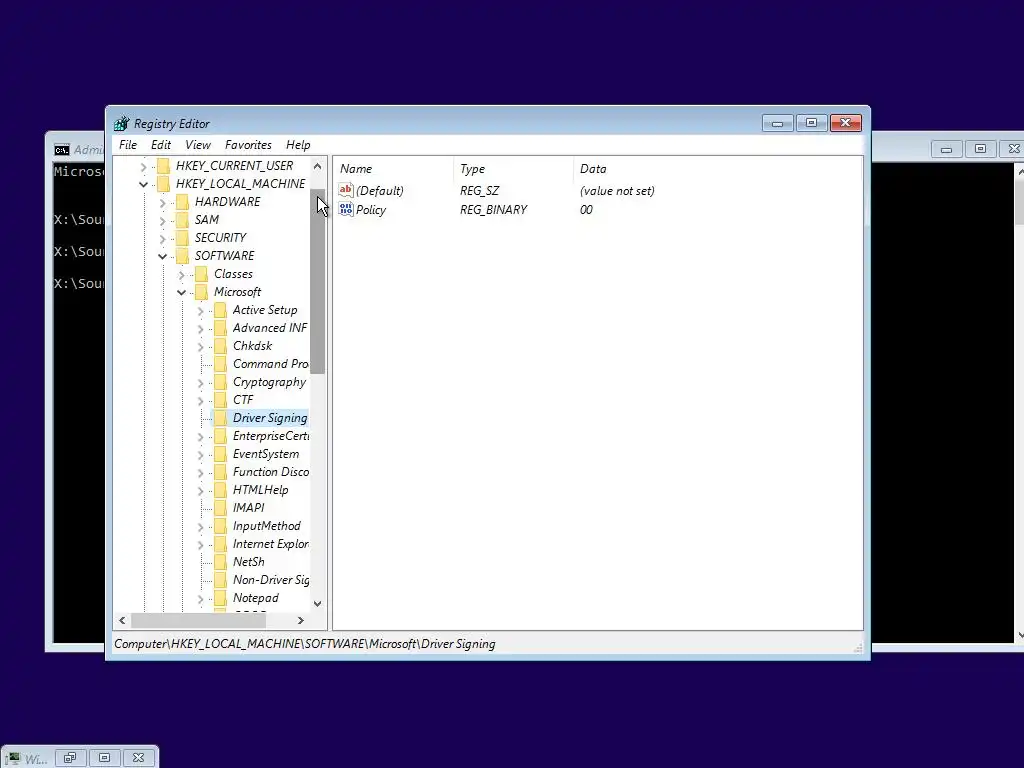This screenshot has width=1024, height=768.
Task: Click the Driver Signing folder icon
Action: point(221,417)
